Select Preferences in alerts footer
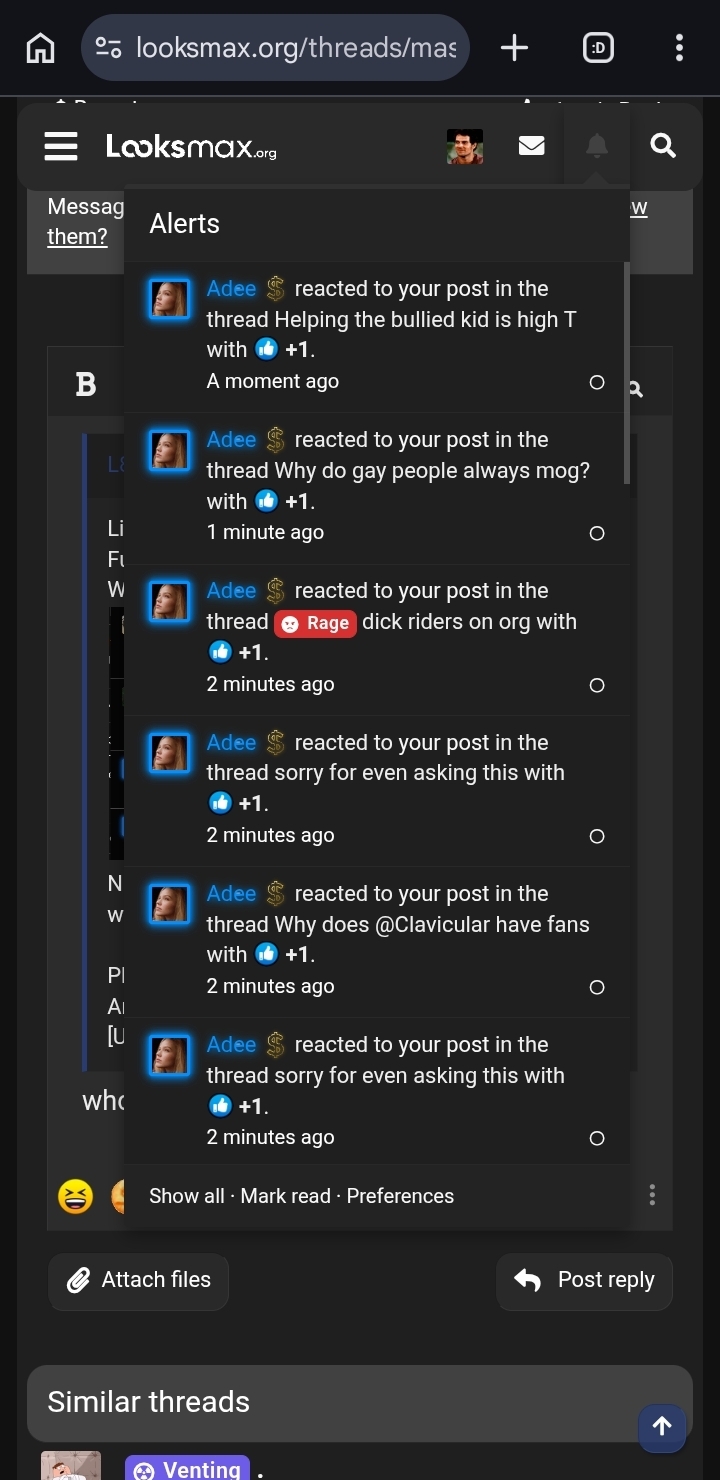This screenshot has height=1480, width=720. click(400, 1196)
